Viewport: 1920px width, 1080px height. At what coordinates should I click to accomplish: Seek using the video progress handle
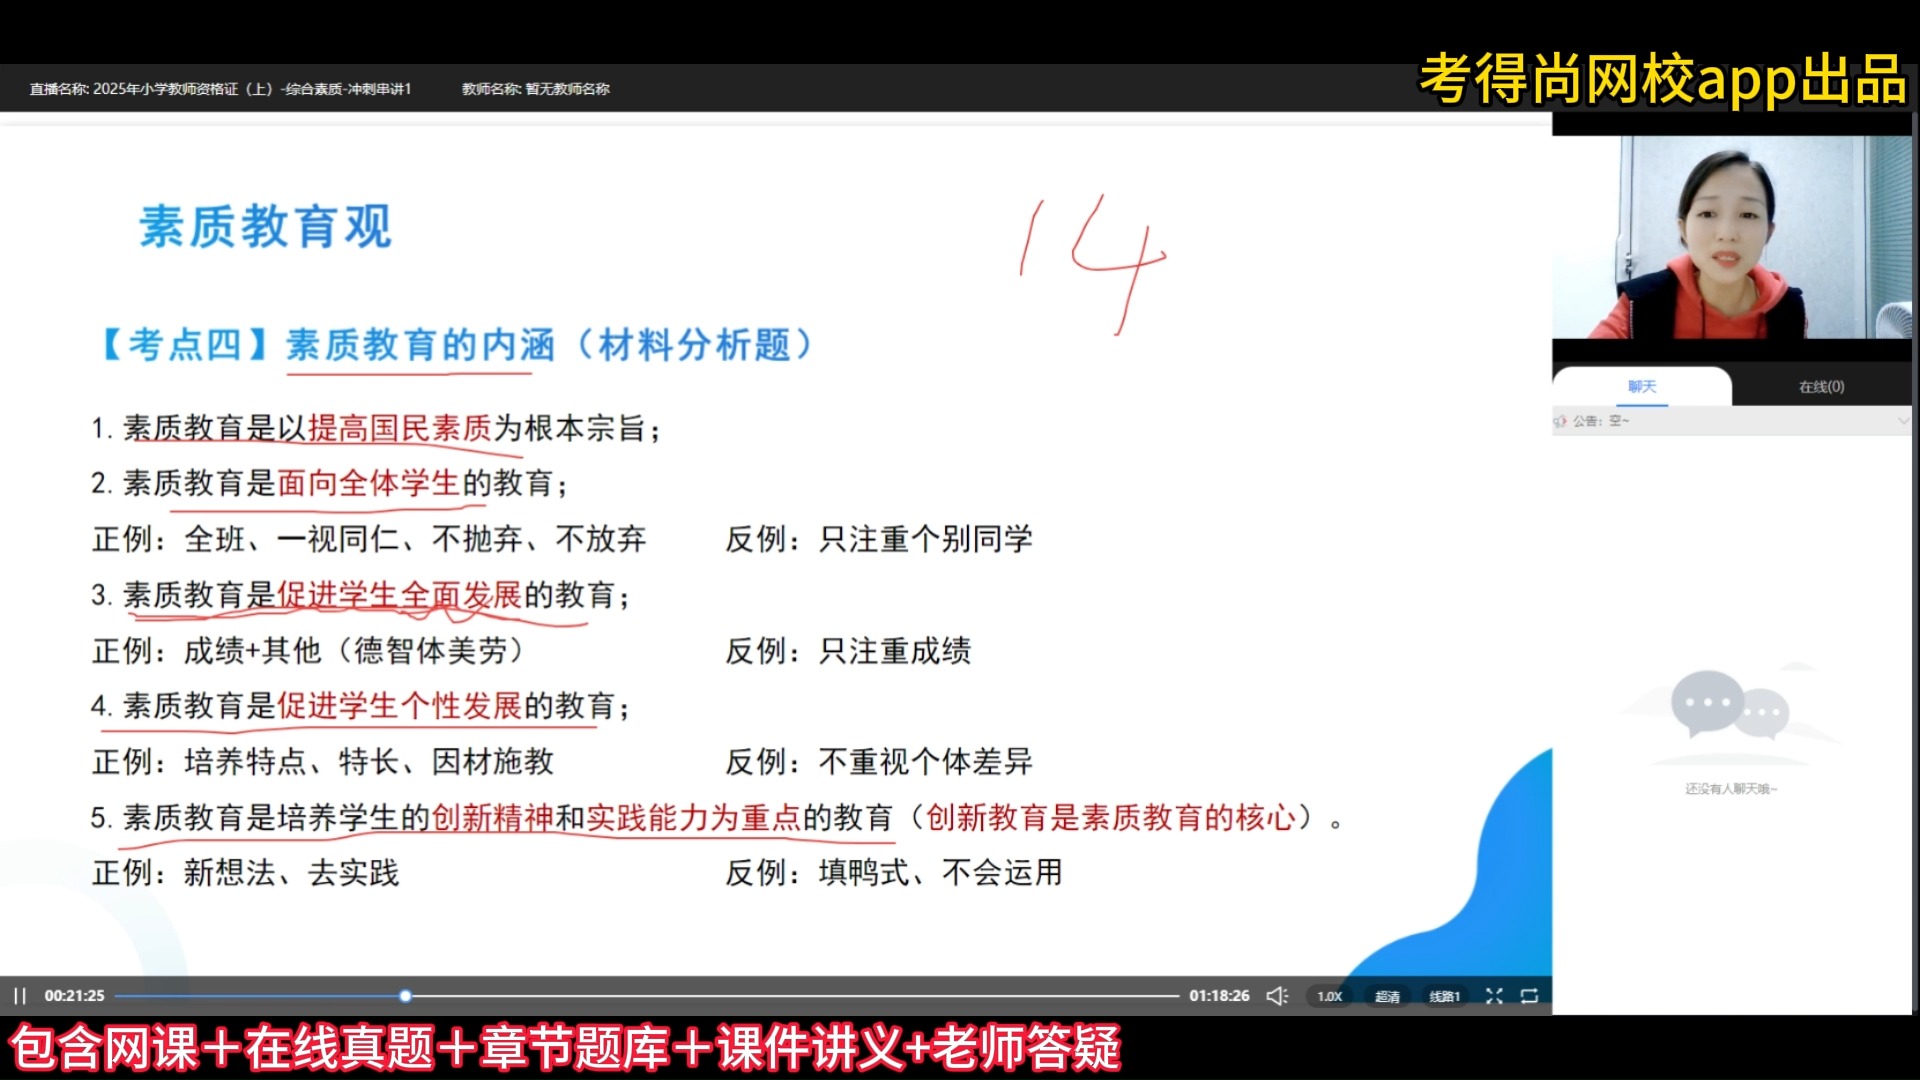point(405,996)
